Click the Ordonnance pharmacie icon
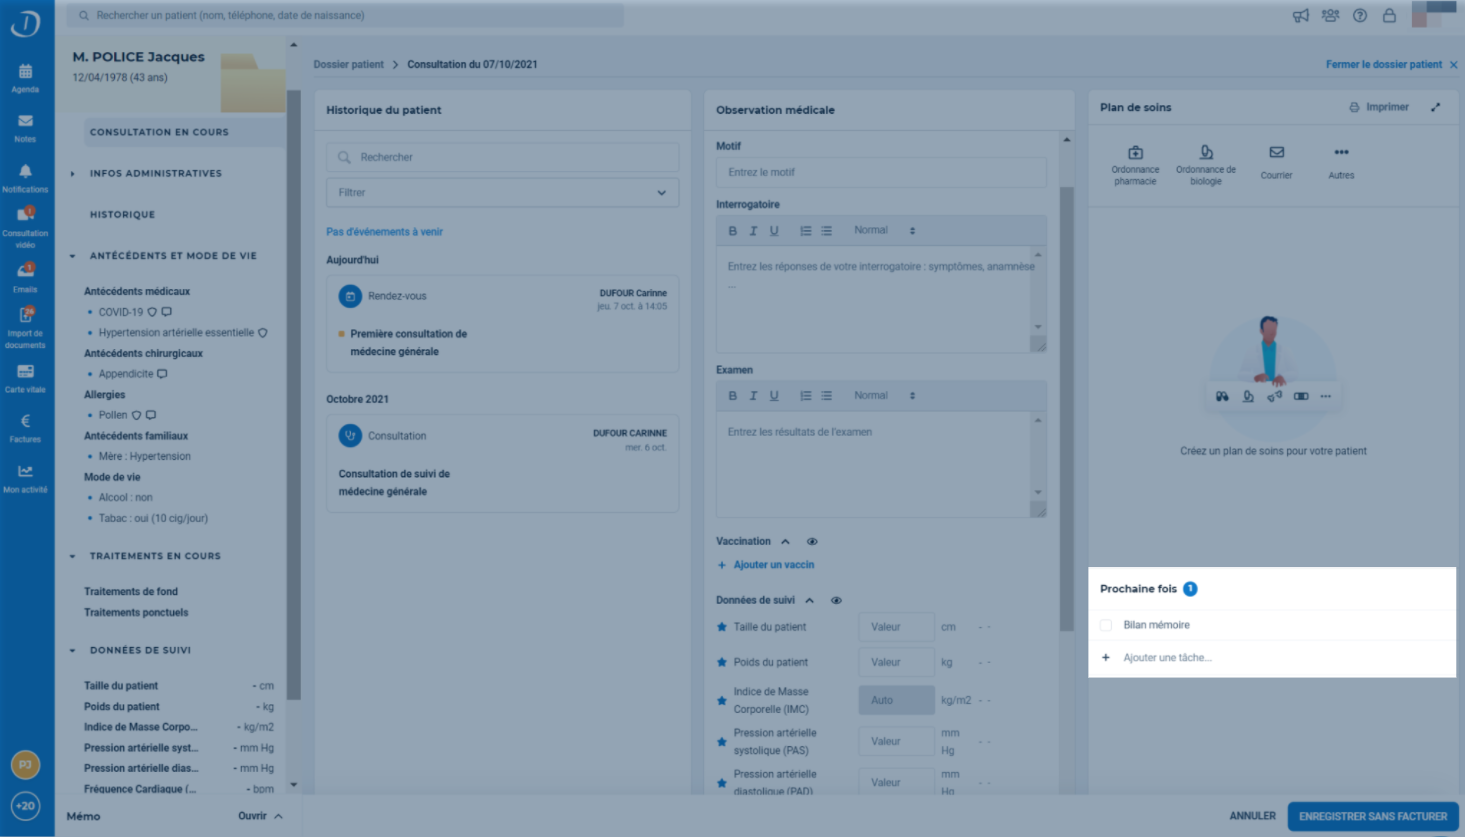This screenshot has height=837, width=1465. pyautogui.click(x=1135, y=153)
